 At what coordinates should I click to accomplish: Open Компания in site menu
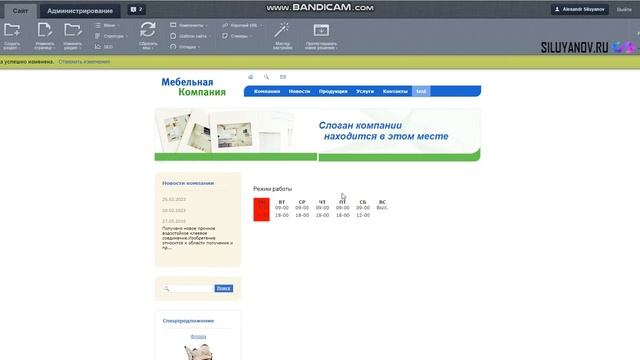pos(267,91)
